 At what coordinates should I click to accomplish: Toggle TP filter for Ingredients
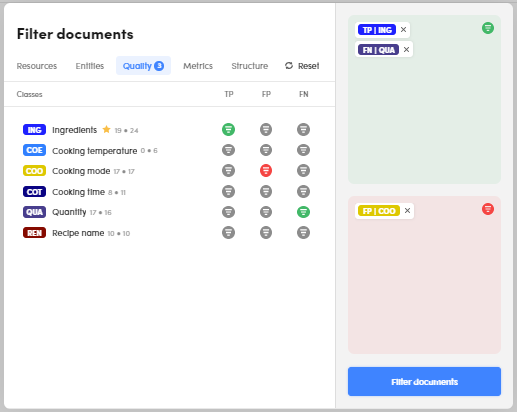[x=228, y=129]
